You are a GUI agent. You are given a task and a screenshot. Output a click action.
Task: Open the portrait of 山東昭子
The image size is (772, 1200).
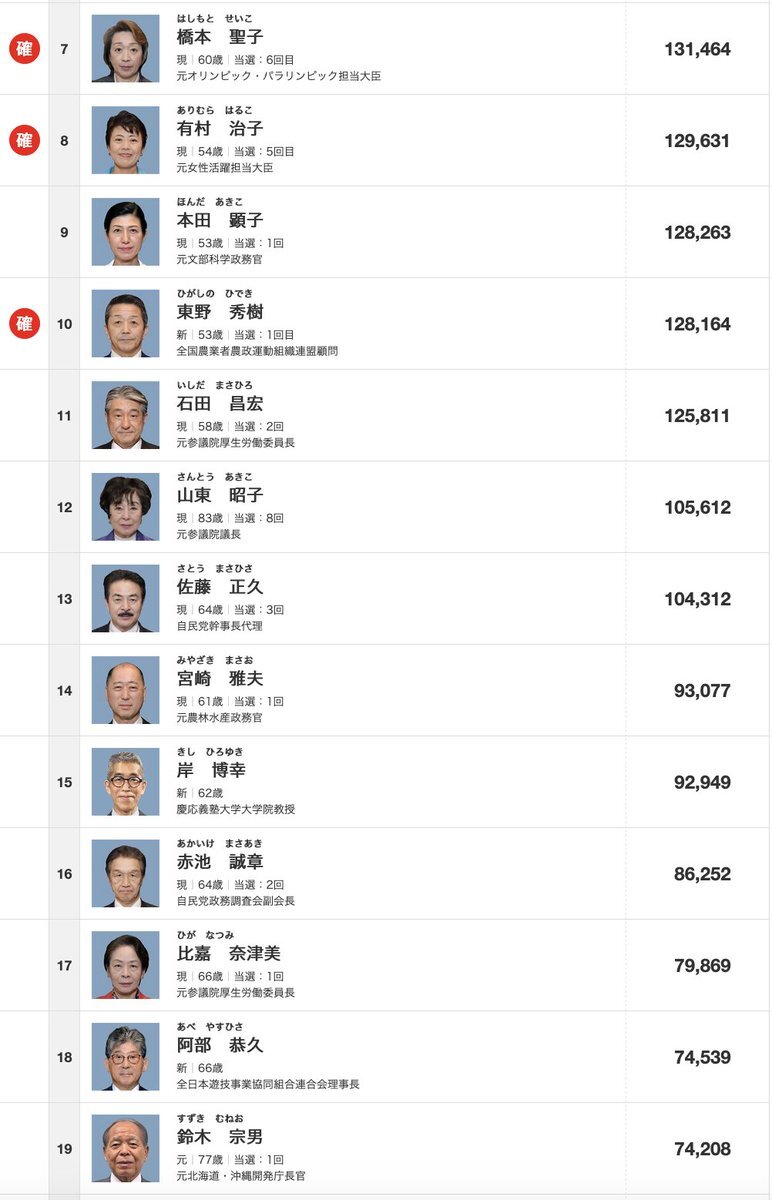click(125, 507)
